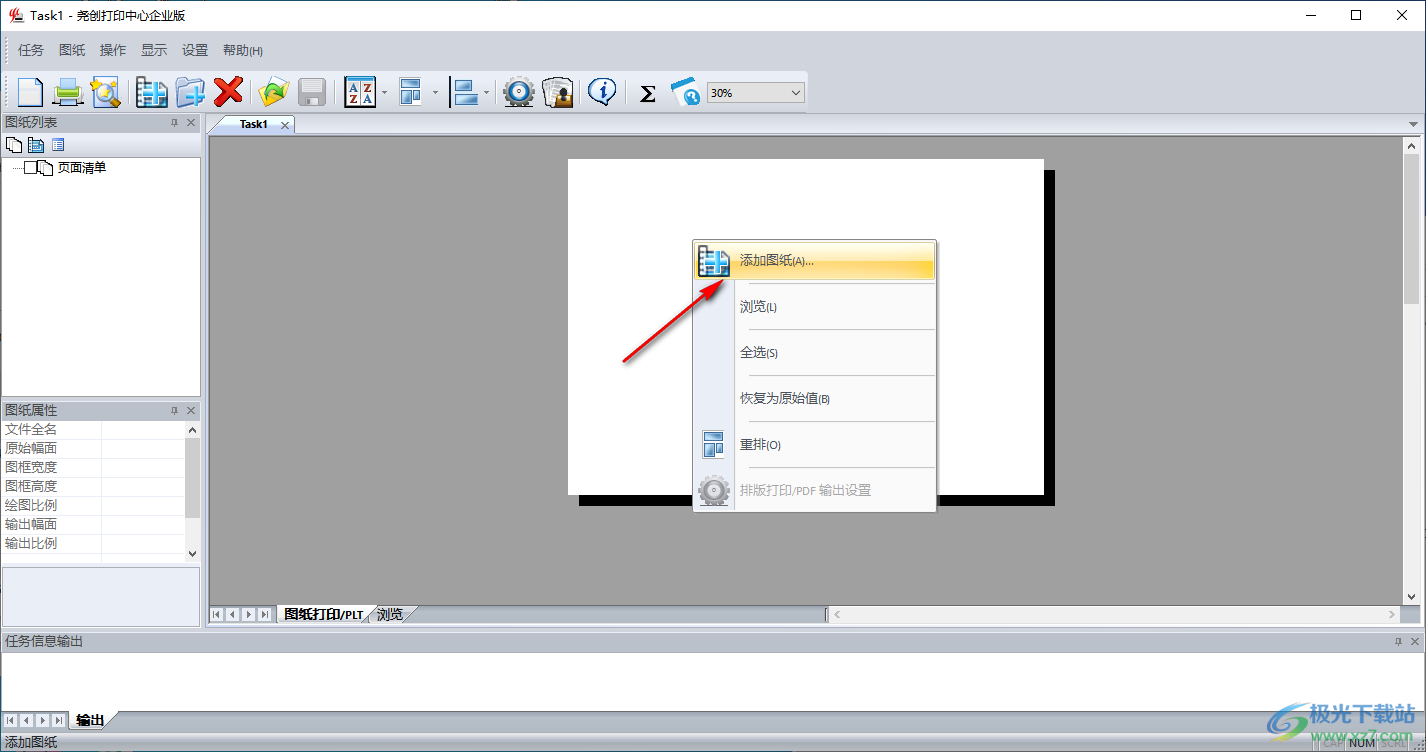Expand the A-Z sort dropdown arrow
Screen dimensions: 1426x752
[x=384, y=93]
